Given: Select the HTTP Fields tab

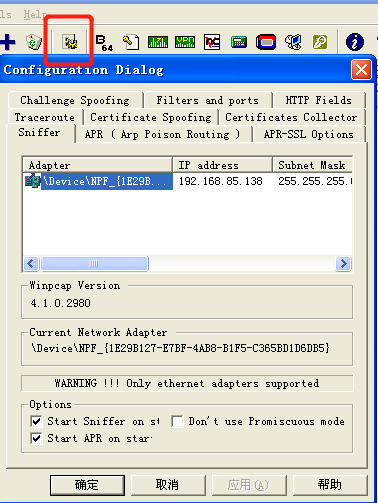Looking at the screenshot, I should point(319,100).
